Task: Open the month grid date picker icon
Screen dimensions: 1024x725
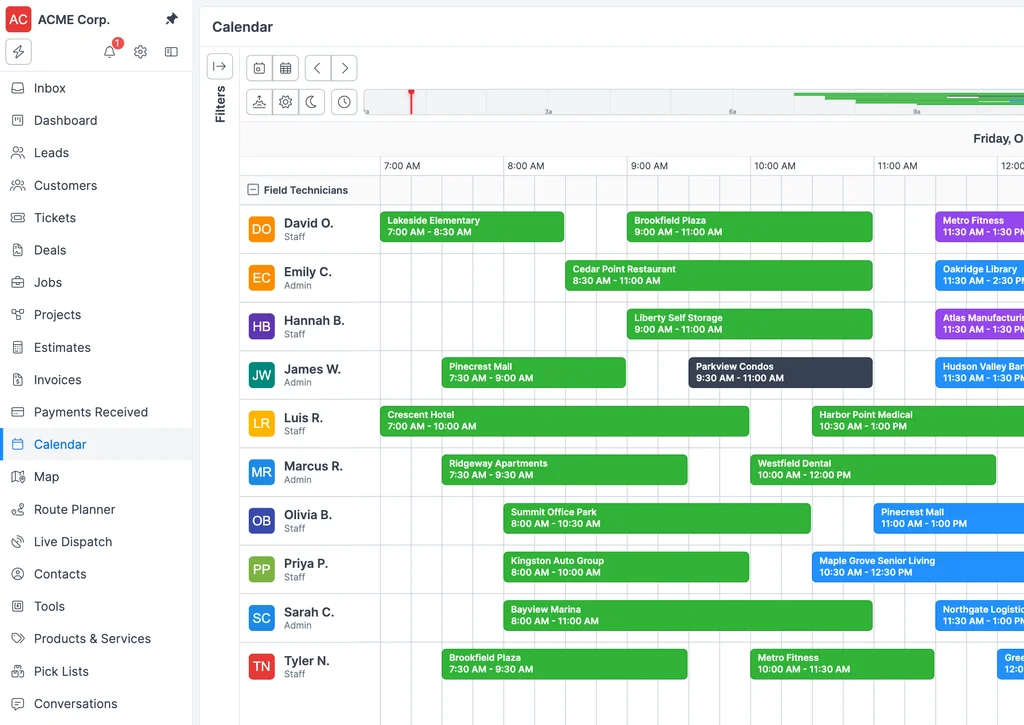Action: click(285, 68)
